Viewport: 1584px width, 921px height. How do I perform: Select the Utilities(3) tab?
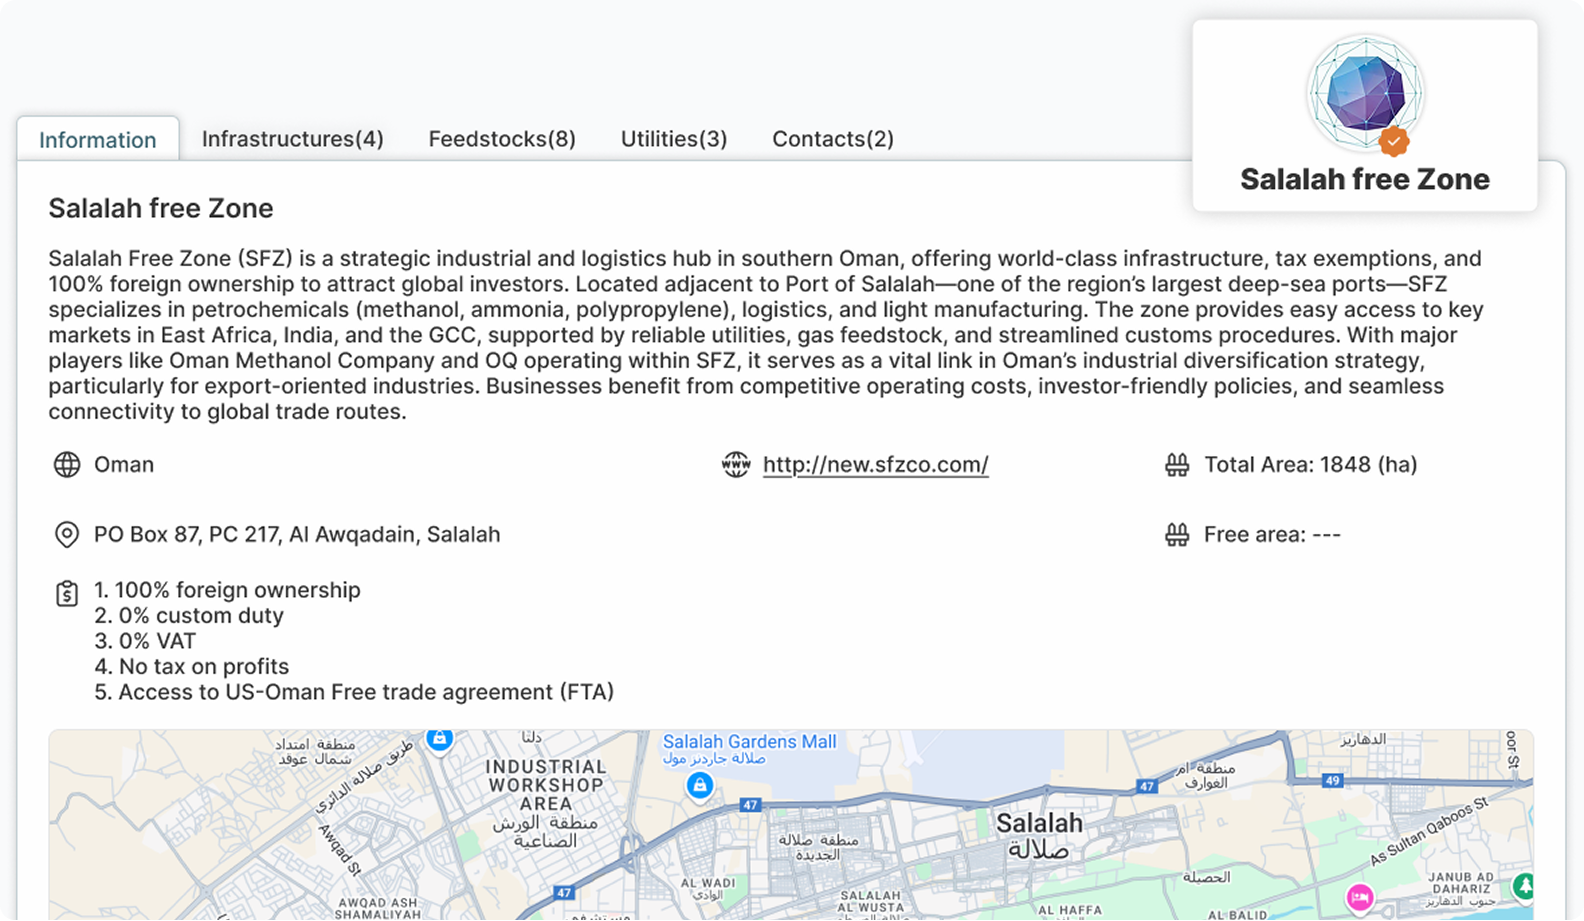pyautogui.click(x=674, y=139)
